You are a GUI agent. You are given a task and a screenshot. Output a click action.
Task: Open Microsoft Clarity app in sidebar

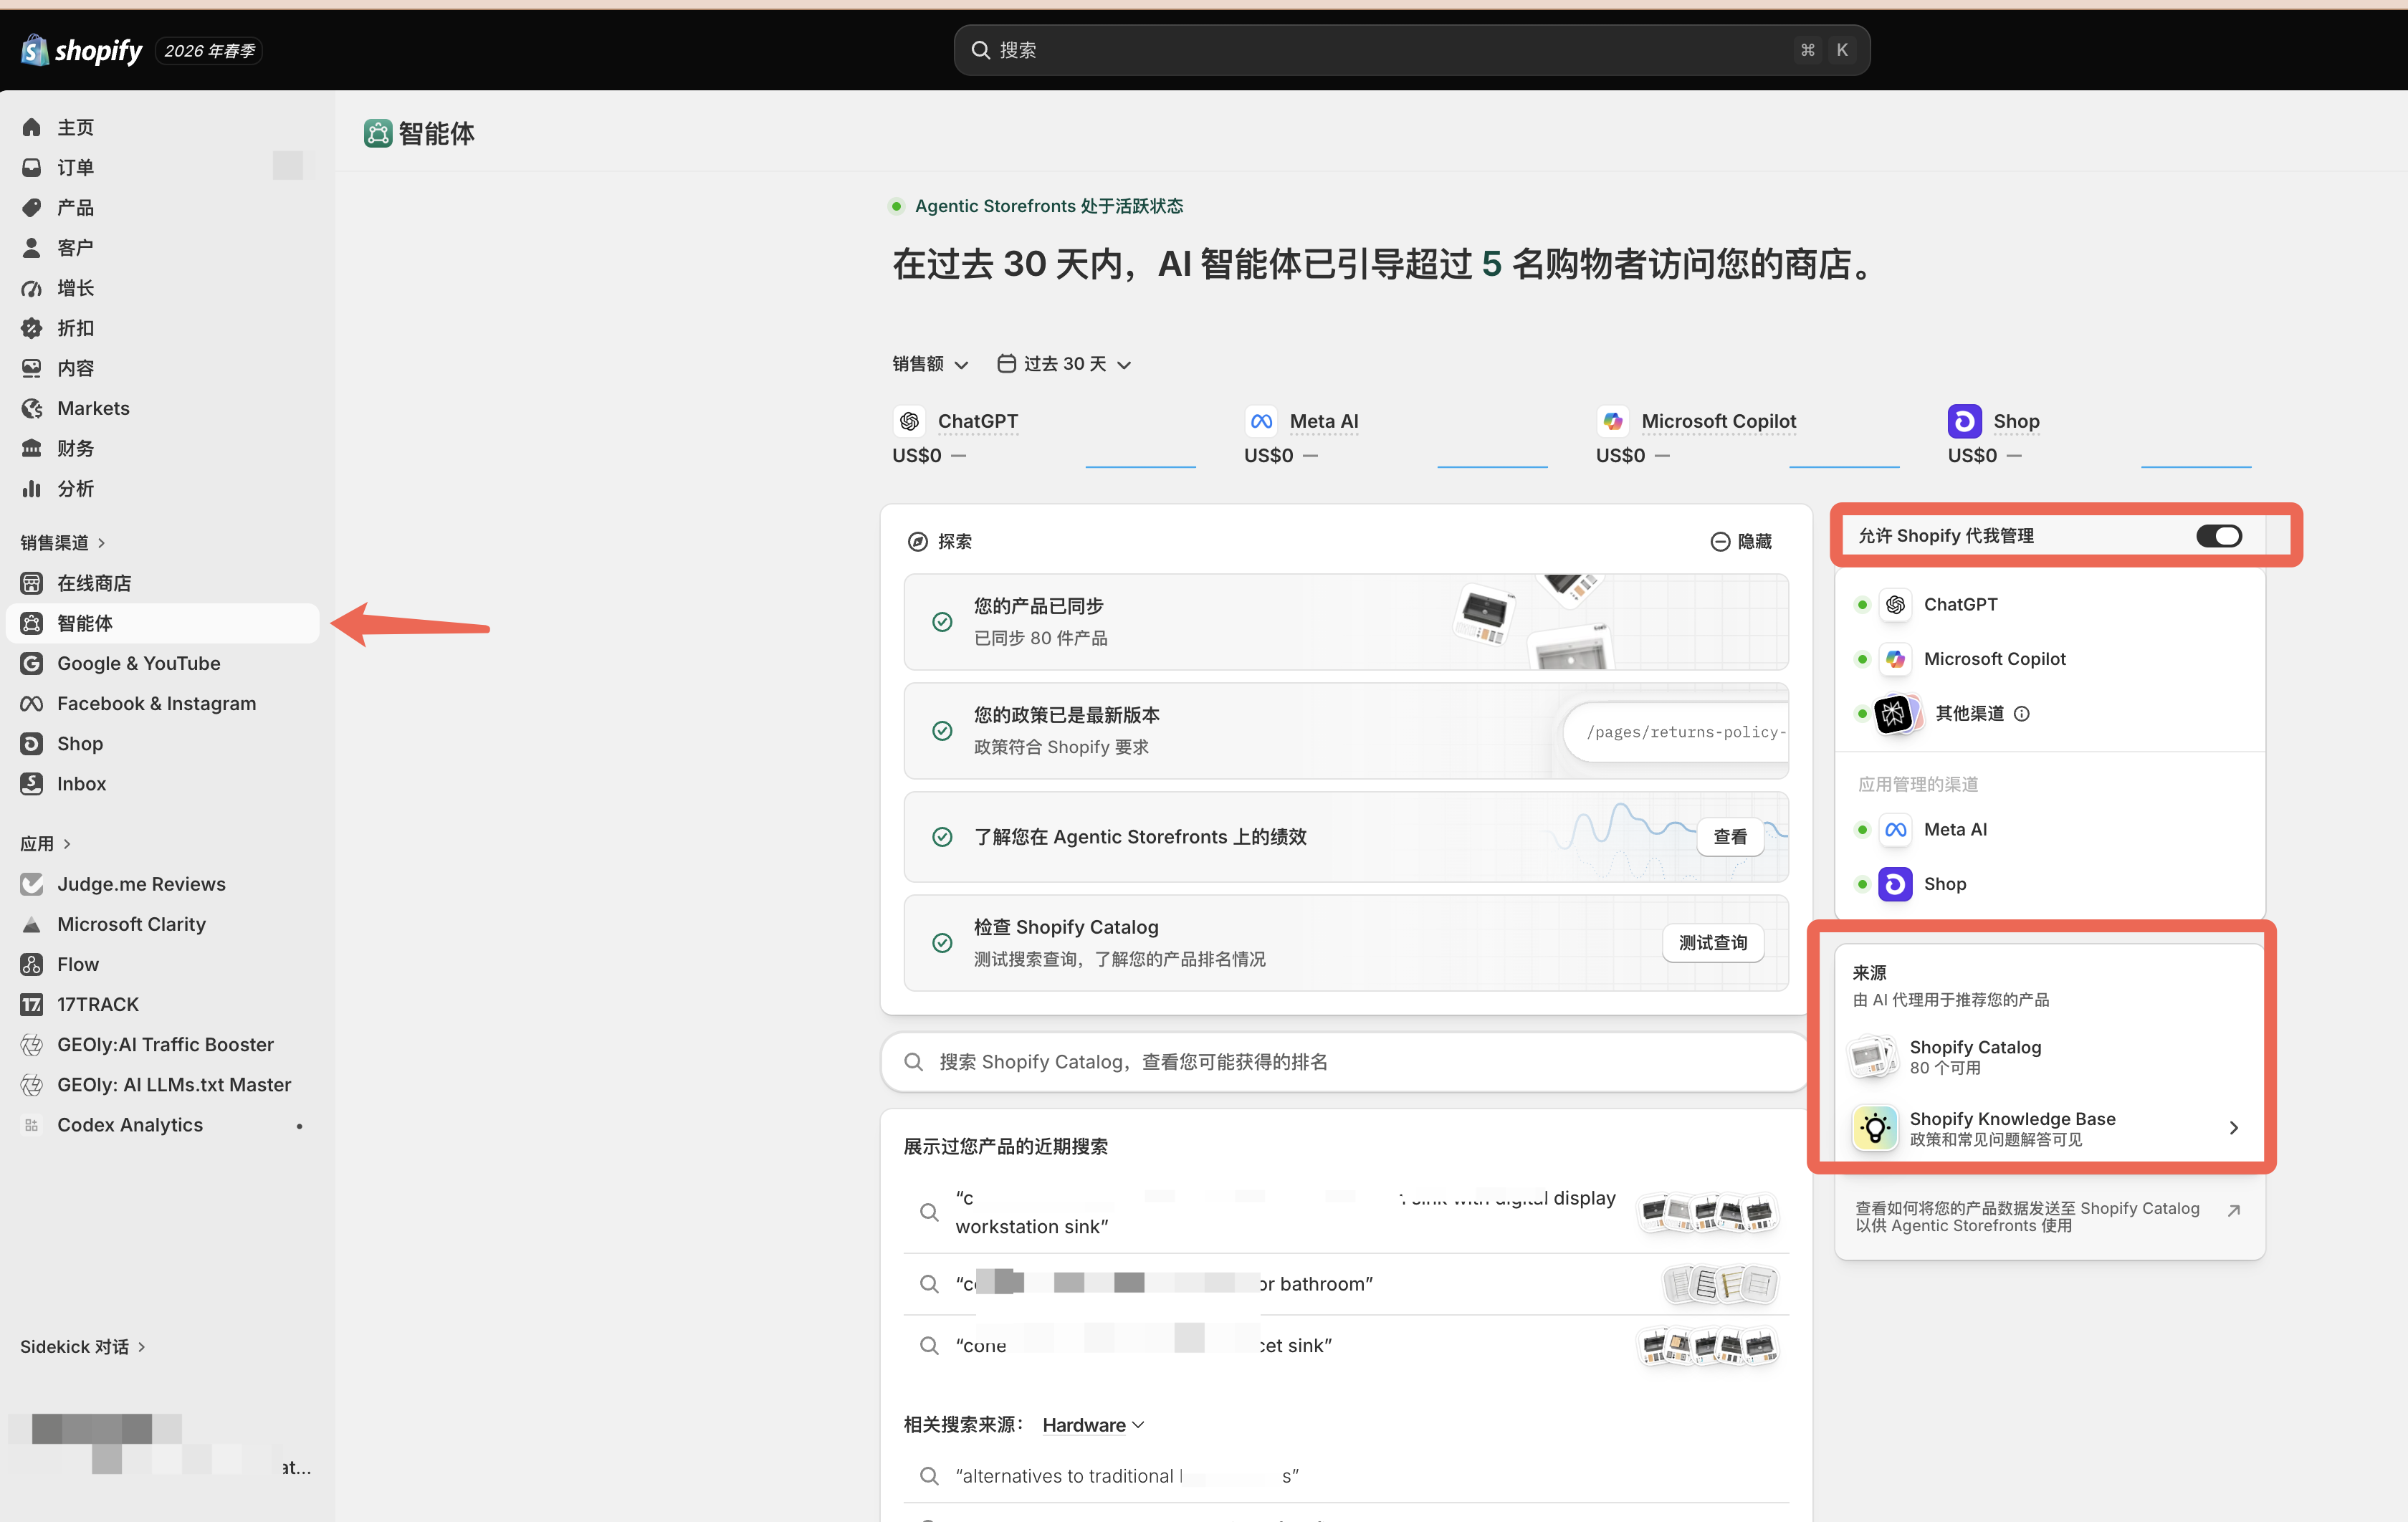click(162, 924)
